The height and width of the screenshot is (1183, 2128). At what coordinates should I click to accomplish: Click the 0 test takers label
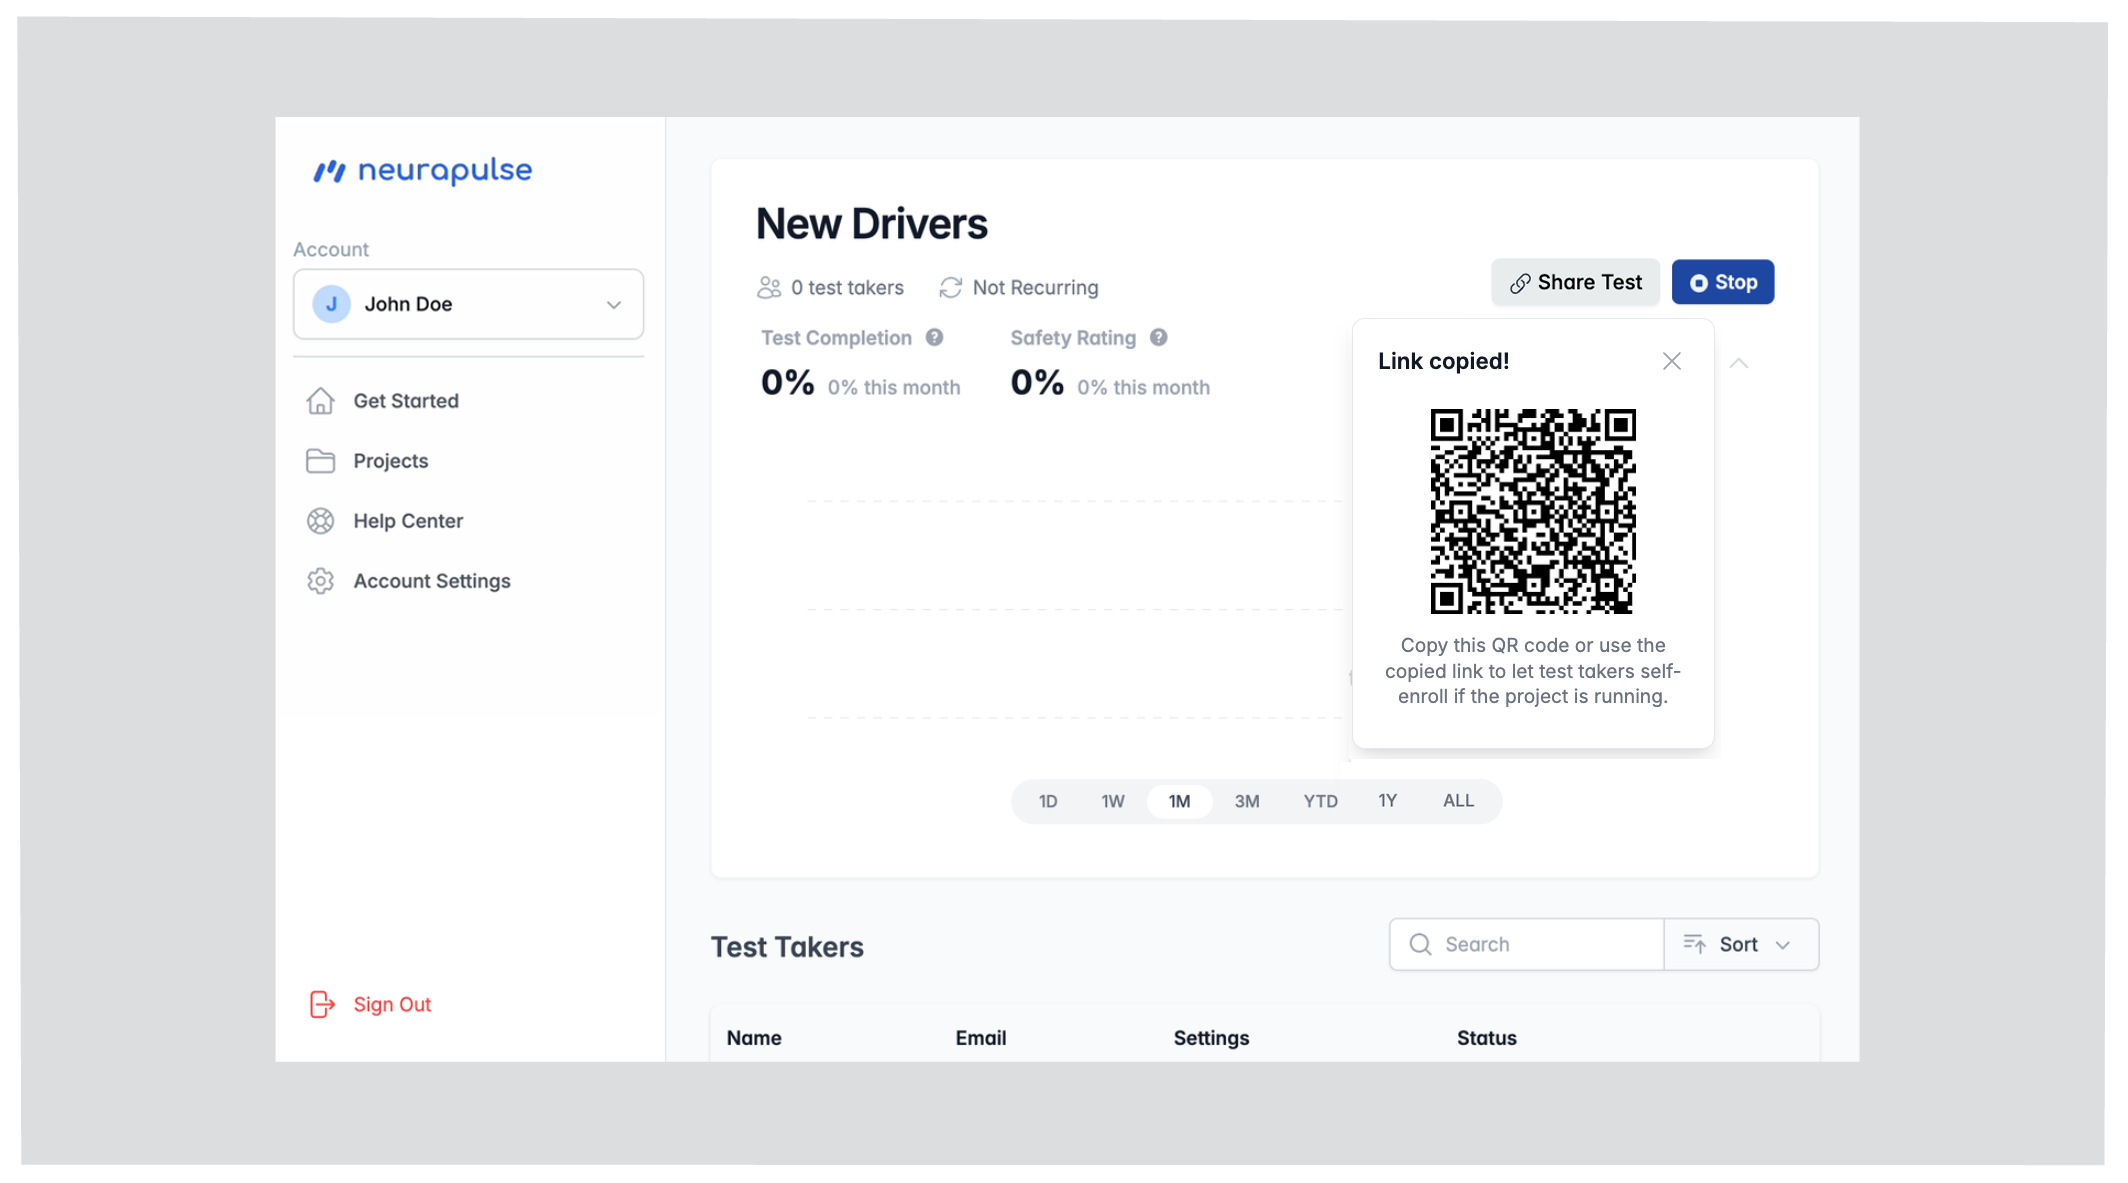847,288
